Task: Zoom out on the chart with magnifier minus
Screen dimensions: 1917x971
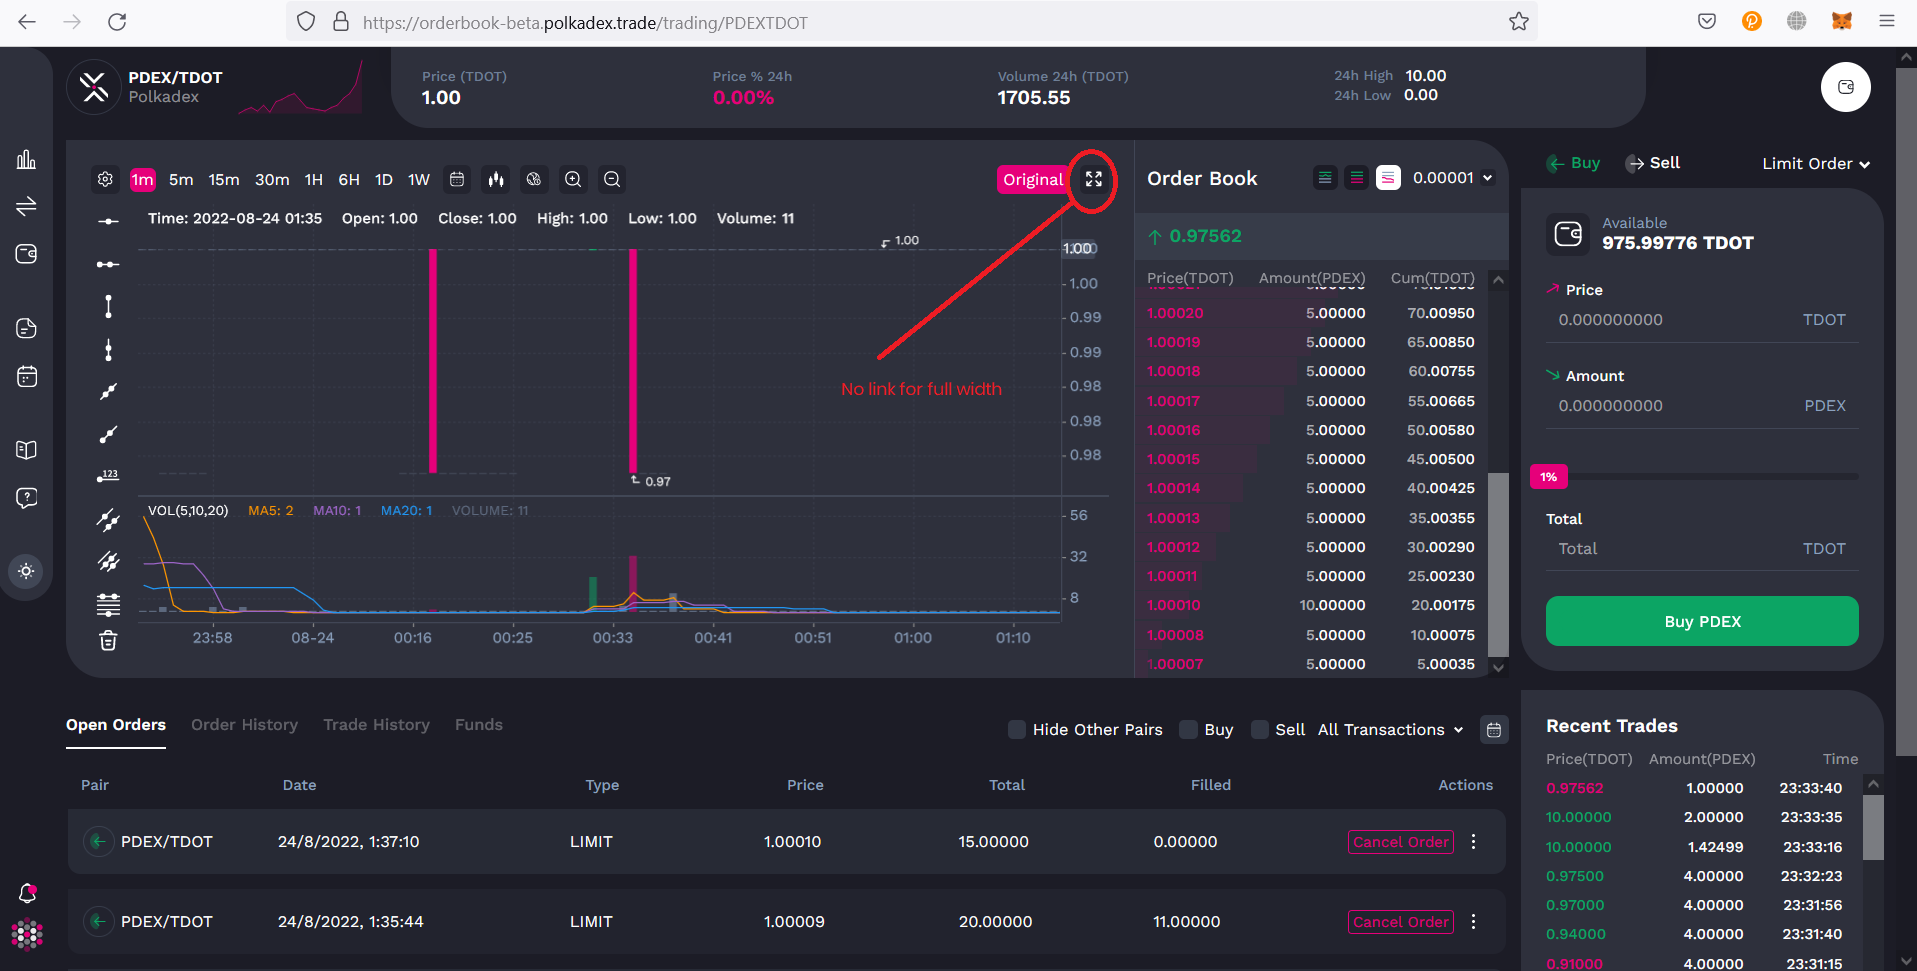Action: (611, 179)
